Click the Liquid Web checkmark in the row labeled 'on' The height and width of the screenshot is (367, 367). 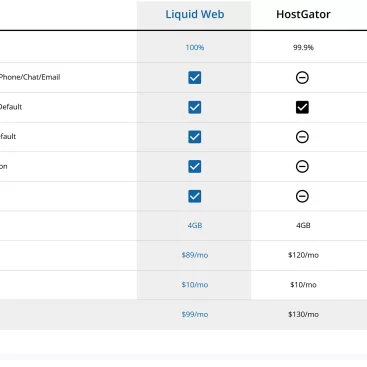[x=195, y=166]
